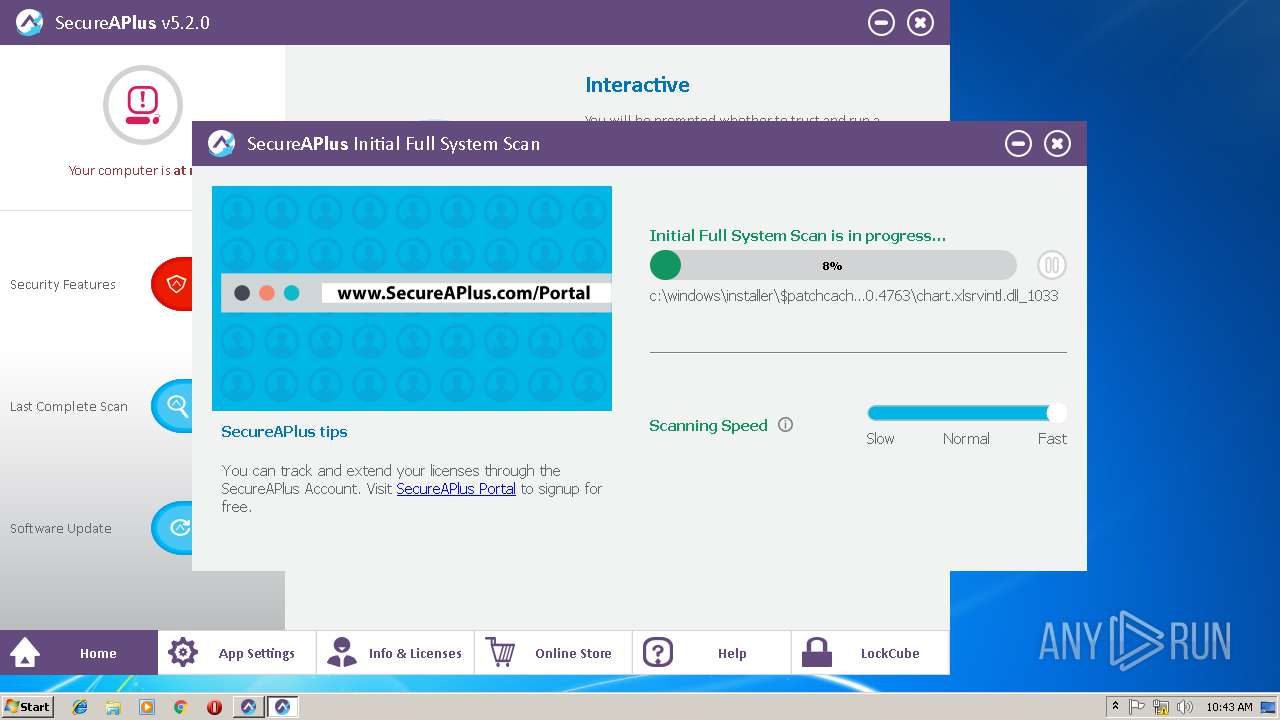Click the Slow speed label

tap(880, 439)
